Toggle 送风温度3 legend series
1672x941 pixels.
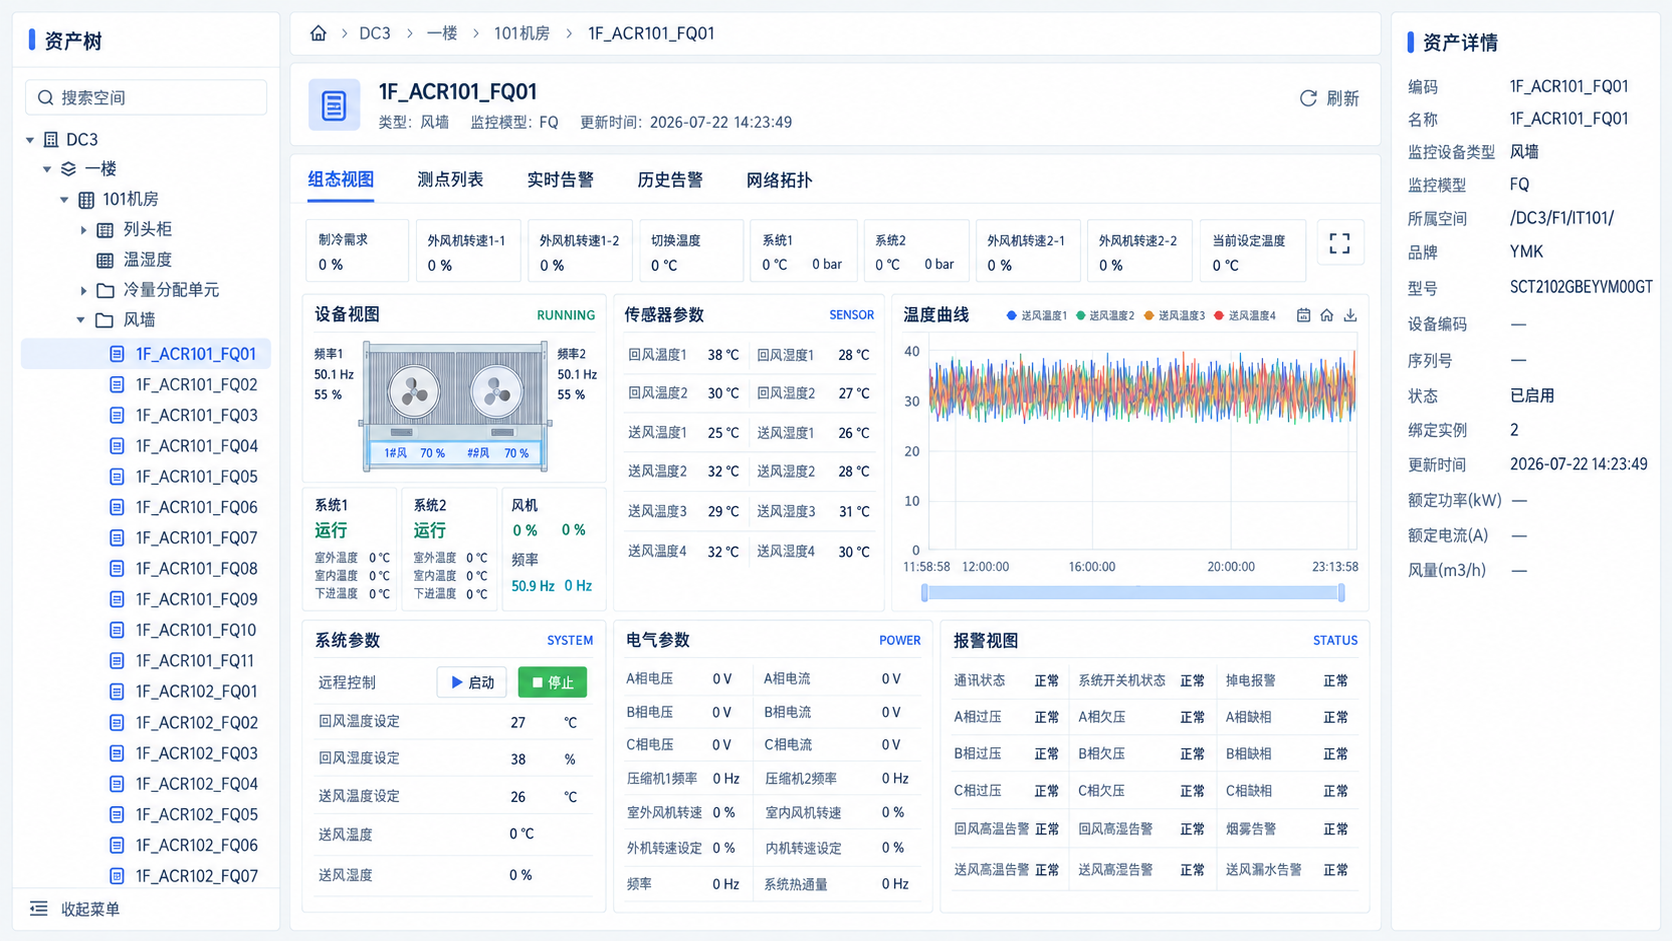[x=1174, y=315]
